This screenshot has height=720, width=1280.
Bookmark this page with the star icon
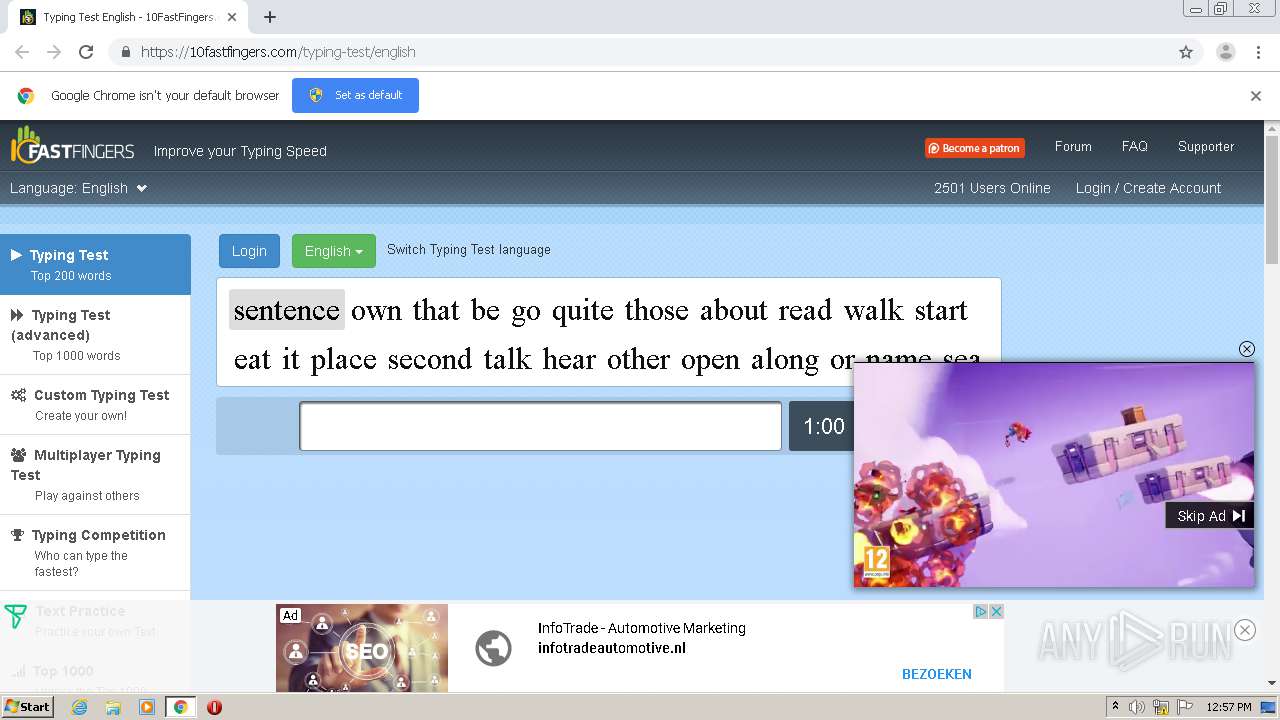pos(1186,52)
